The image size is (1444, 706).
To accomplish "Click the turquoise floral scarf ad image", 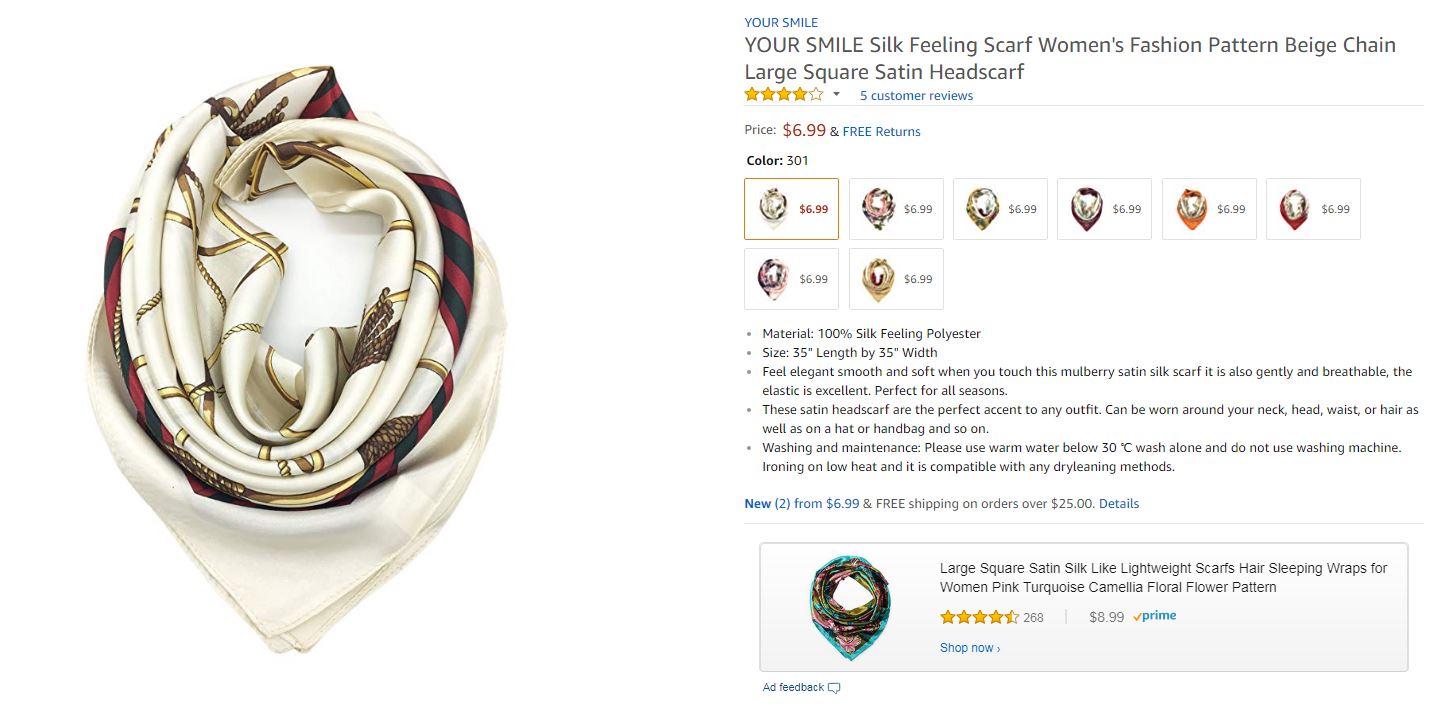I will (x=850, y=608).
